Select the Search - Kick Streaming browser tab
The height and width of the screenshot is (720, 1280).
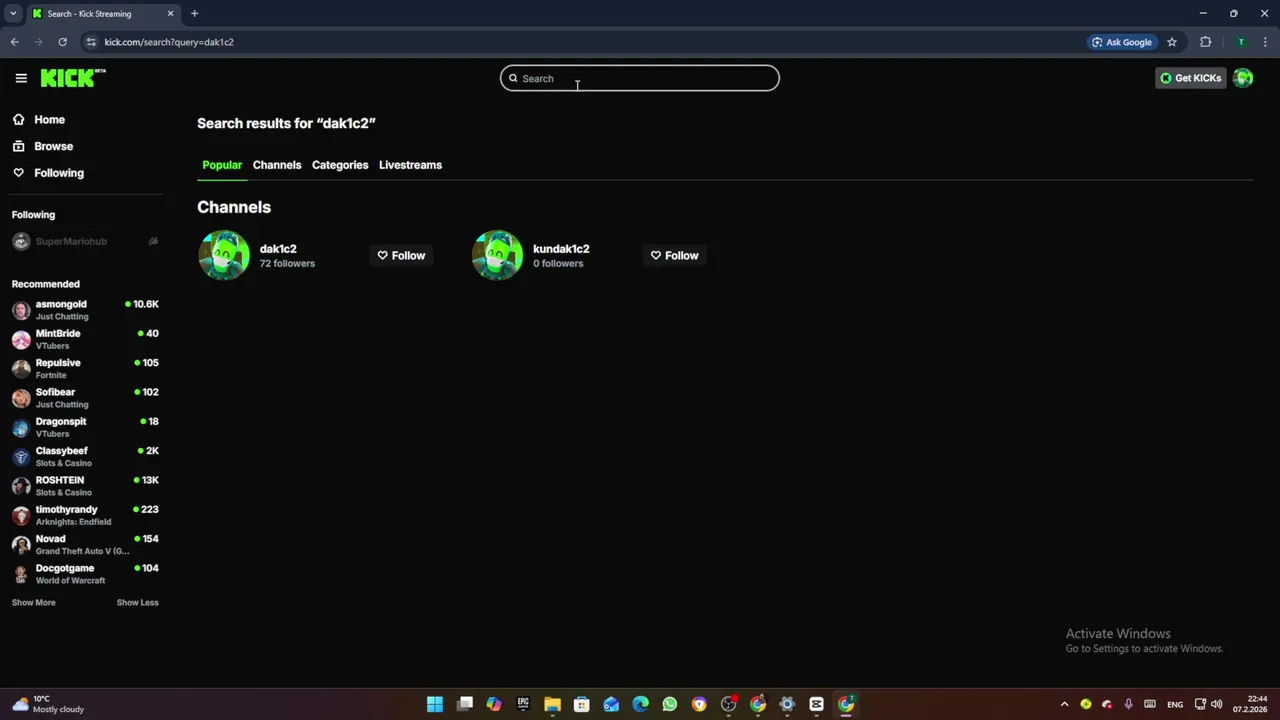pos(102,13)
